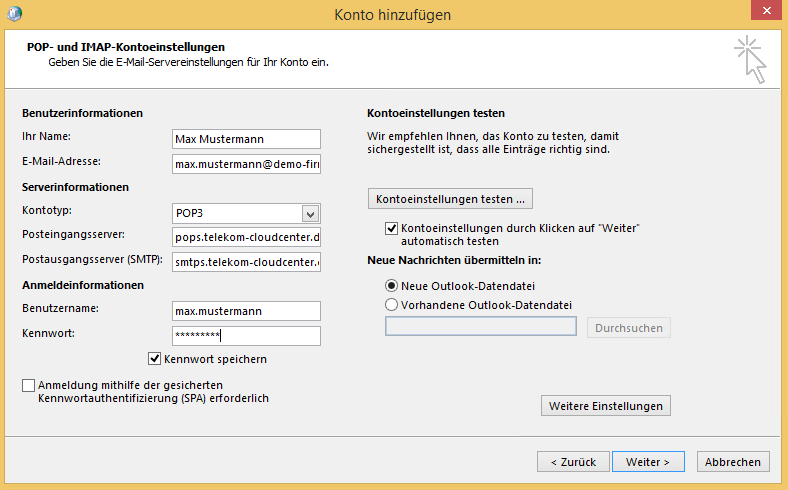Cancel with the Abbrechen button
788x490 pixels.
point(734,461)
